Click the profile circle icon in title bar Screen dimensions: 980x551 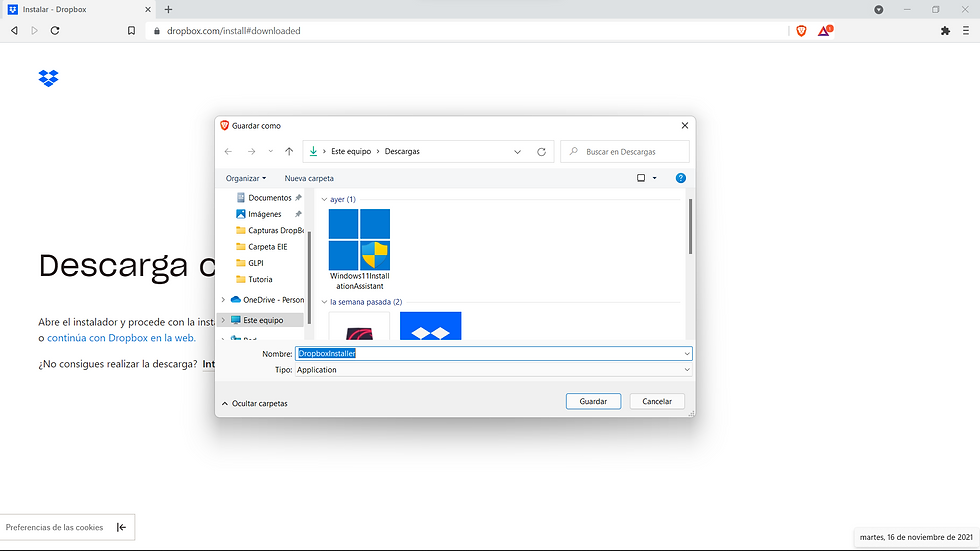879,9
